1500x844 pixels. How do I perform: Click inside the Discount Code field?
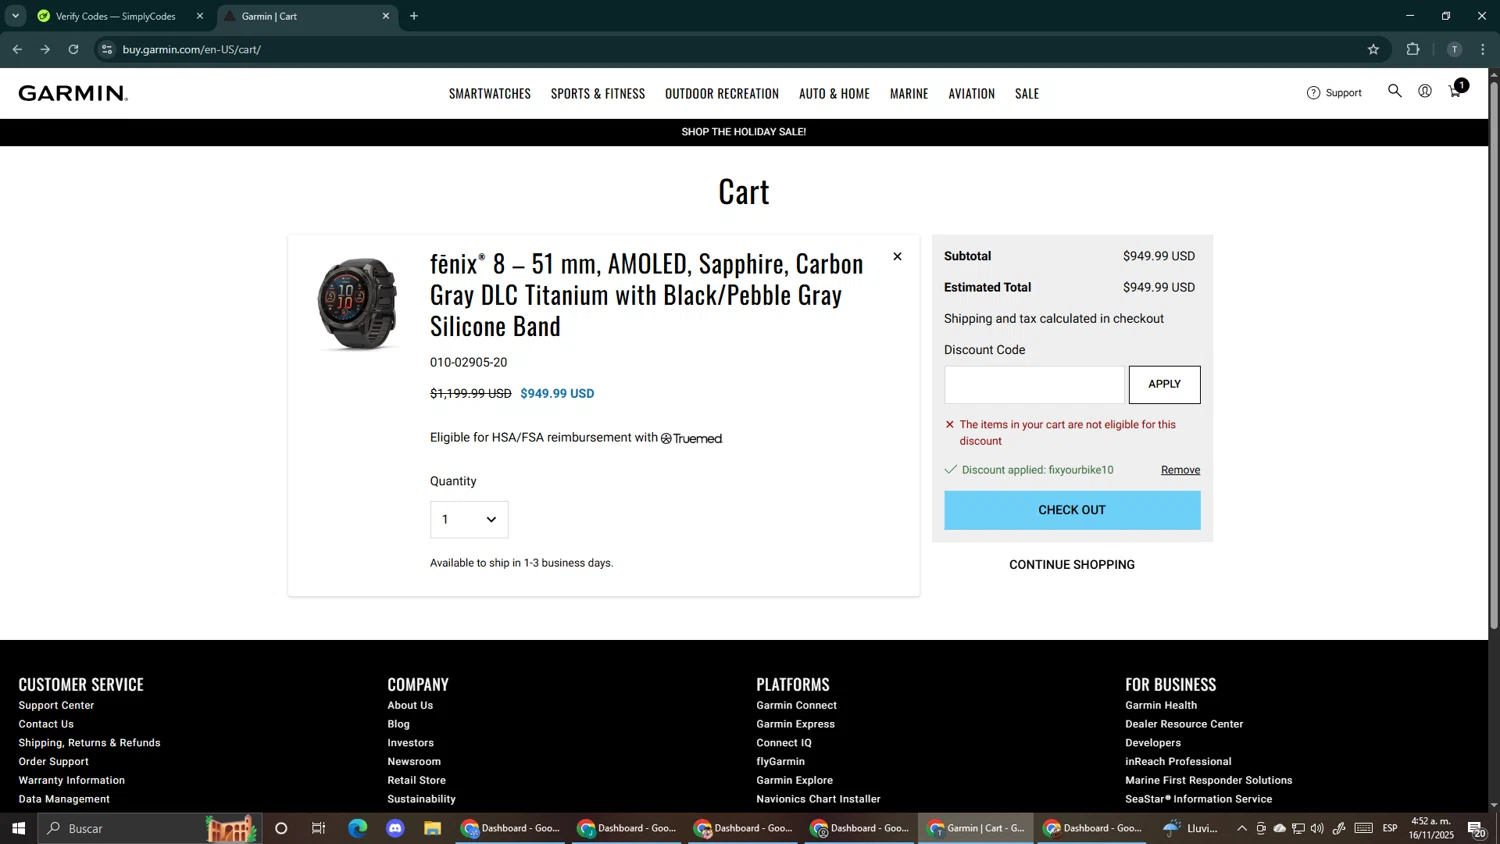pos(1034,384)
